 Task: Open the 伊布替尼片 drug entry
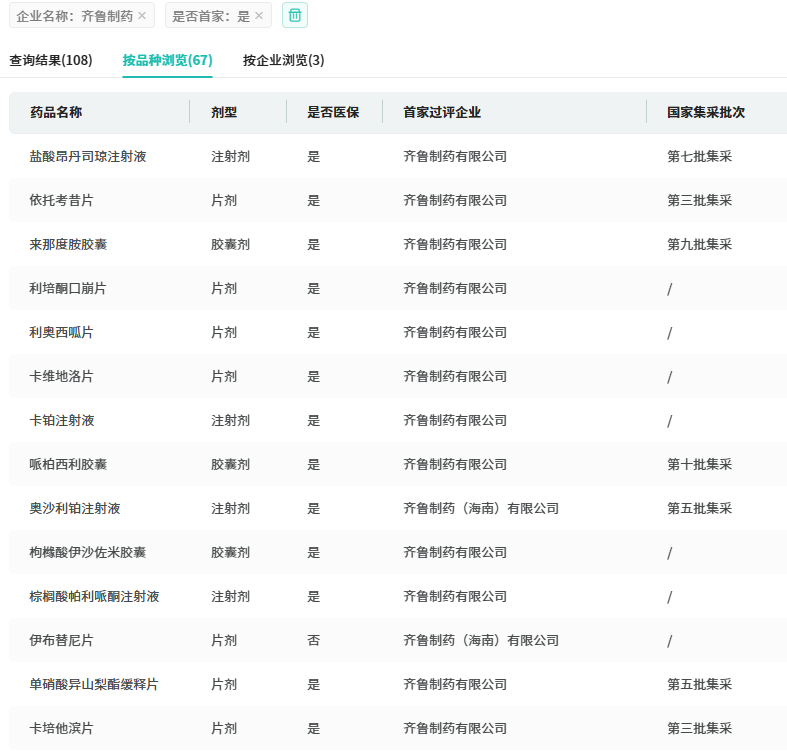[x=62, y=640]
